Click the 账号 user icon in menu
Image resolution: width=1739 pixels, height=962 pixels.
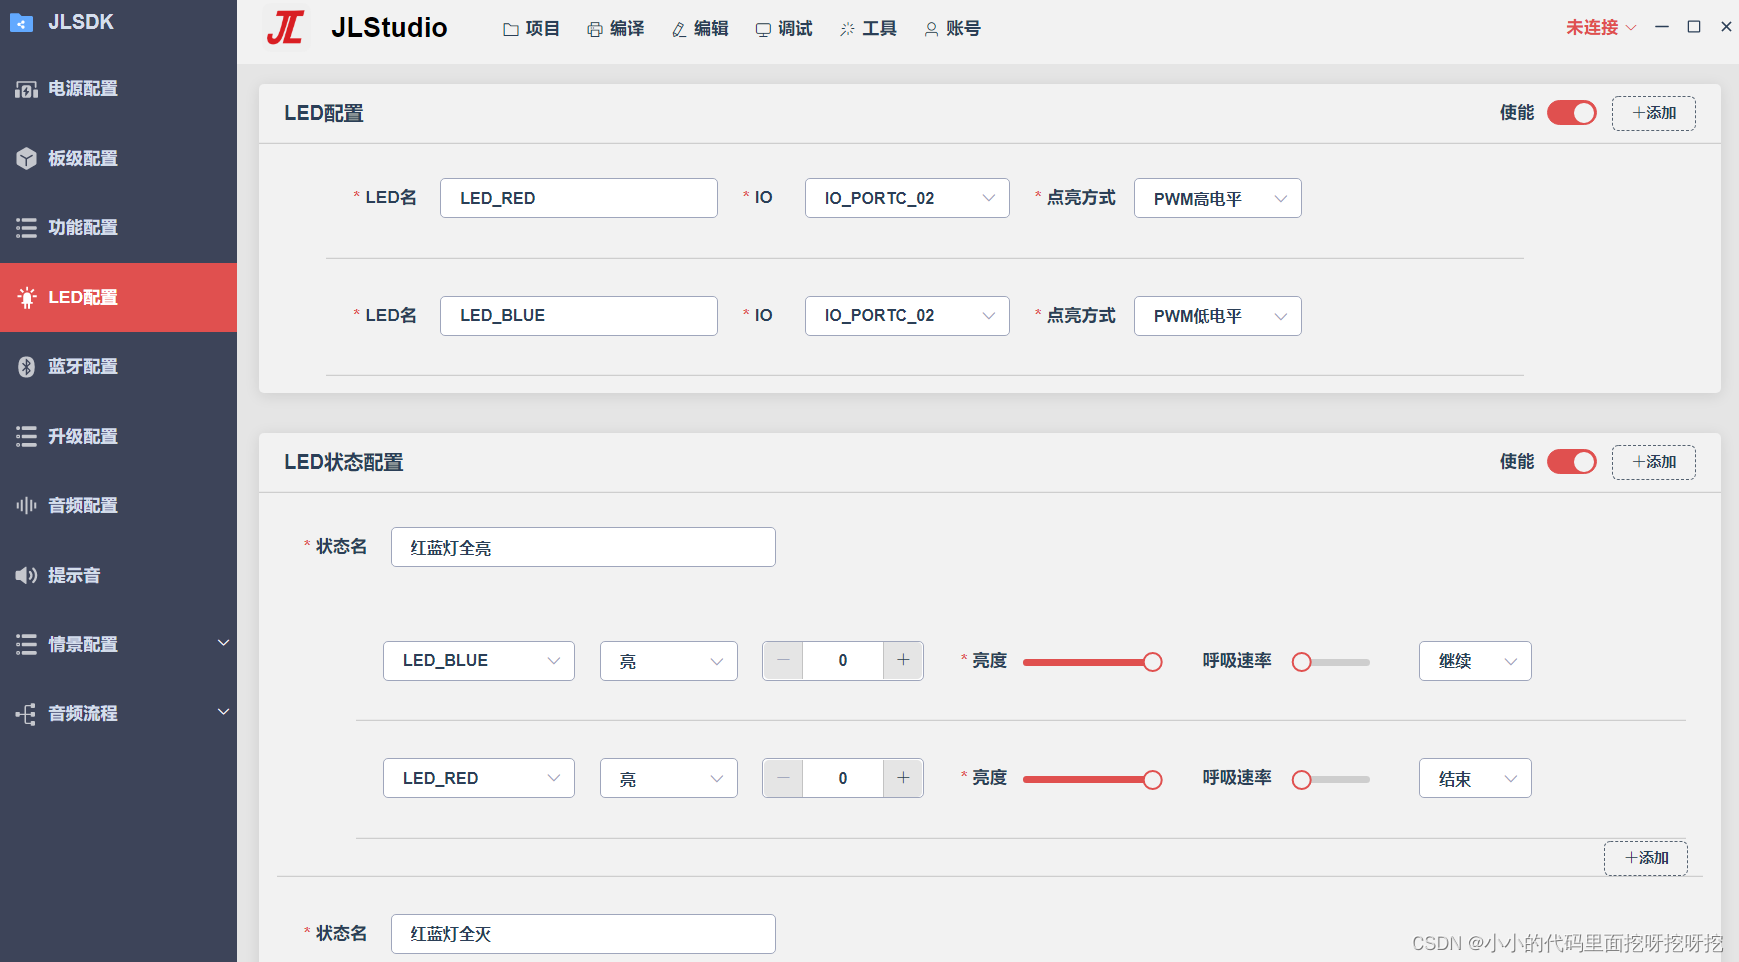pos(931,30)
